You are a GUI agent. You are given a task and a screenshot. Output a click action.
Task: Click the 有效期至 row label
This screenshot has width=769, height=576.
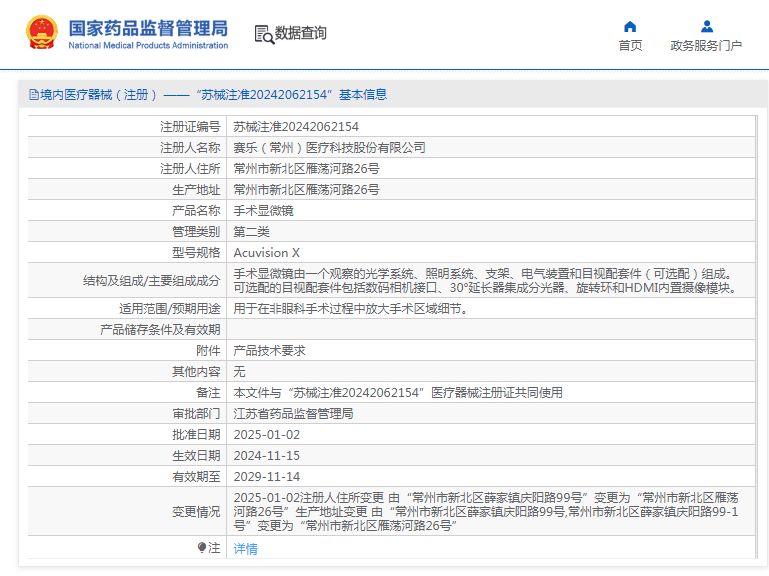pyautogui.click(x=196, y=477)
